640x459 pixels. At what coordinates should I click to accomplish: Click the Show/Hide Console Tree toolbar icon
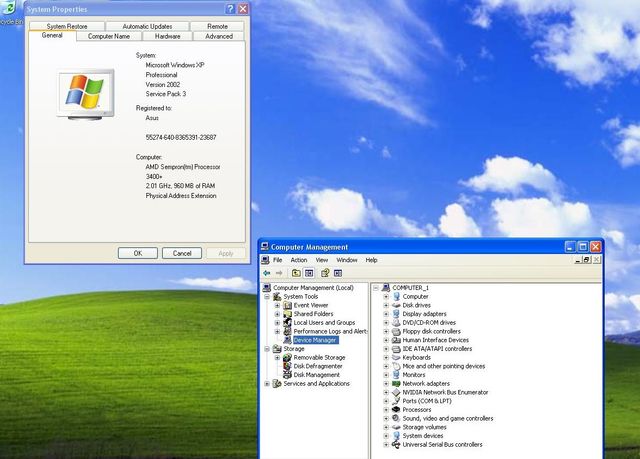[309, 273]
